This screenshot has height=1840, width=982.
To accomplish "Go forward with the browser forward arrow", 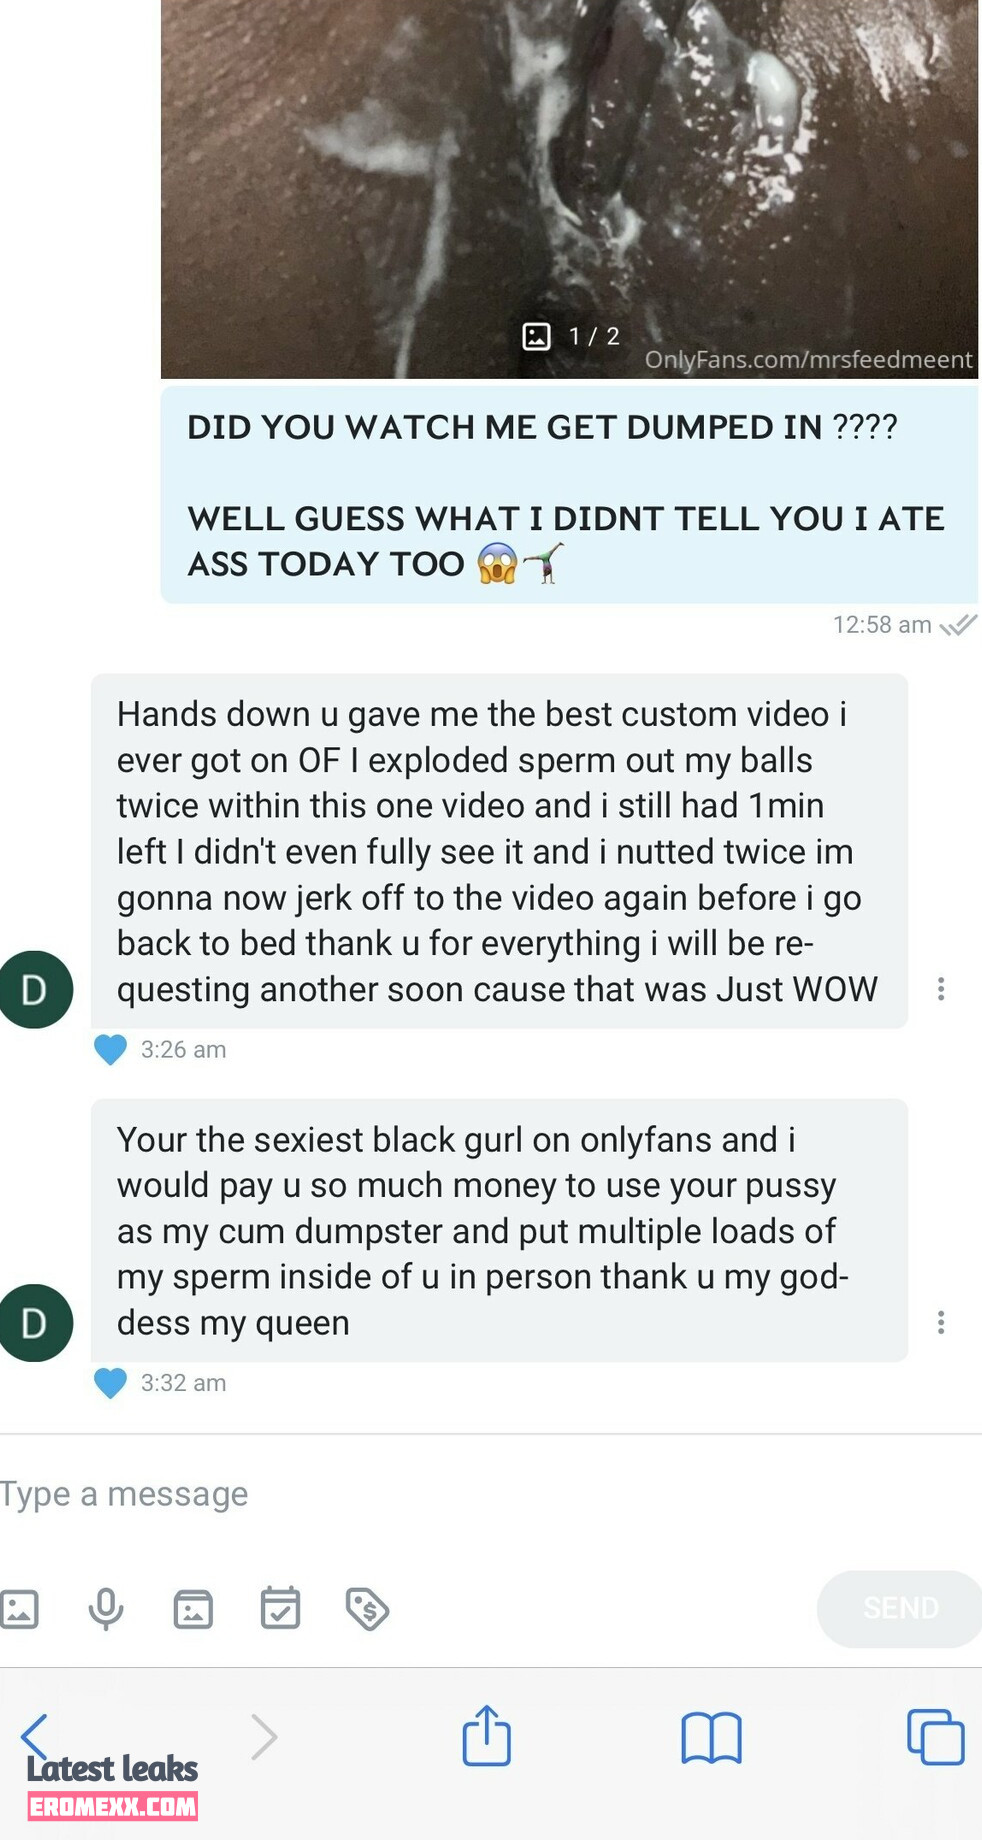I will [x=263, y=1737].
